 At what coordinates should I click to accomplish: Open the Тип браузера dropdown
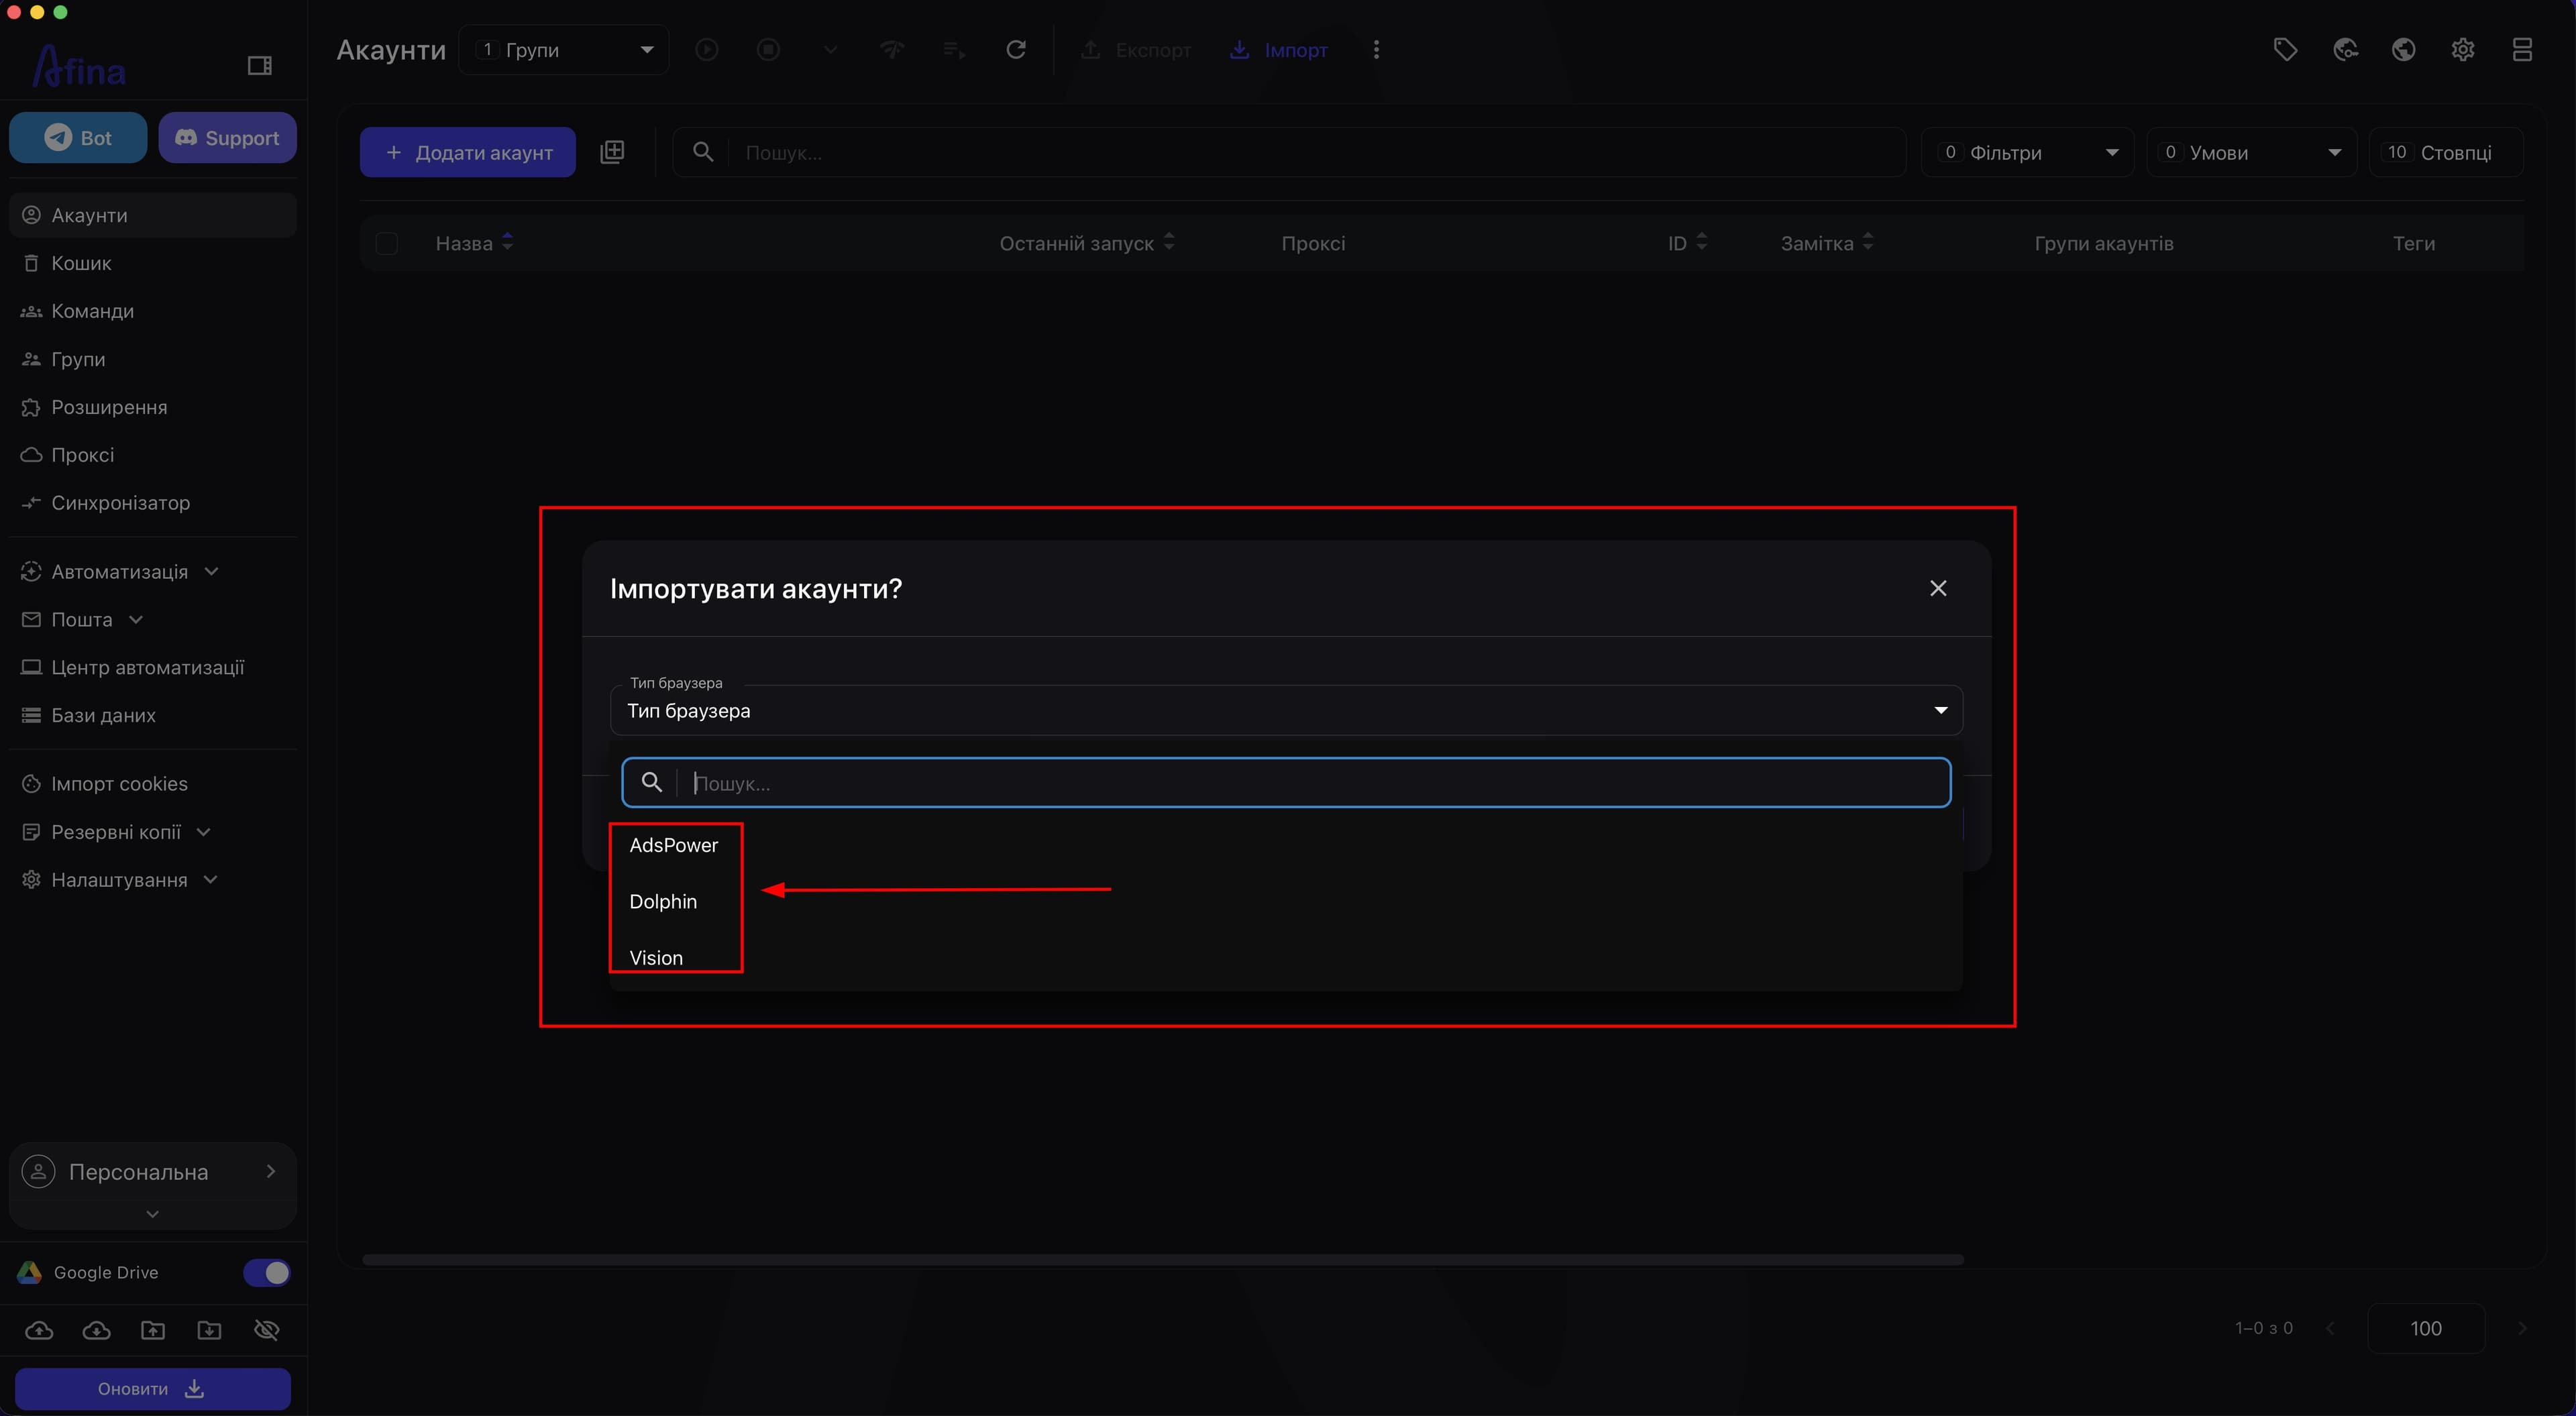click(1286, 710)
